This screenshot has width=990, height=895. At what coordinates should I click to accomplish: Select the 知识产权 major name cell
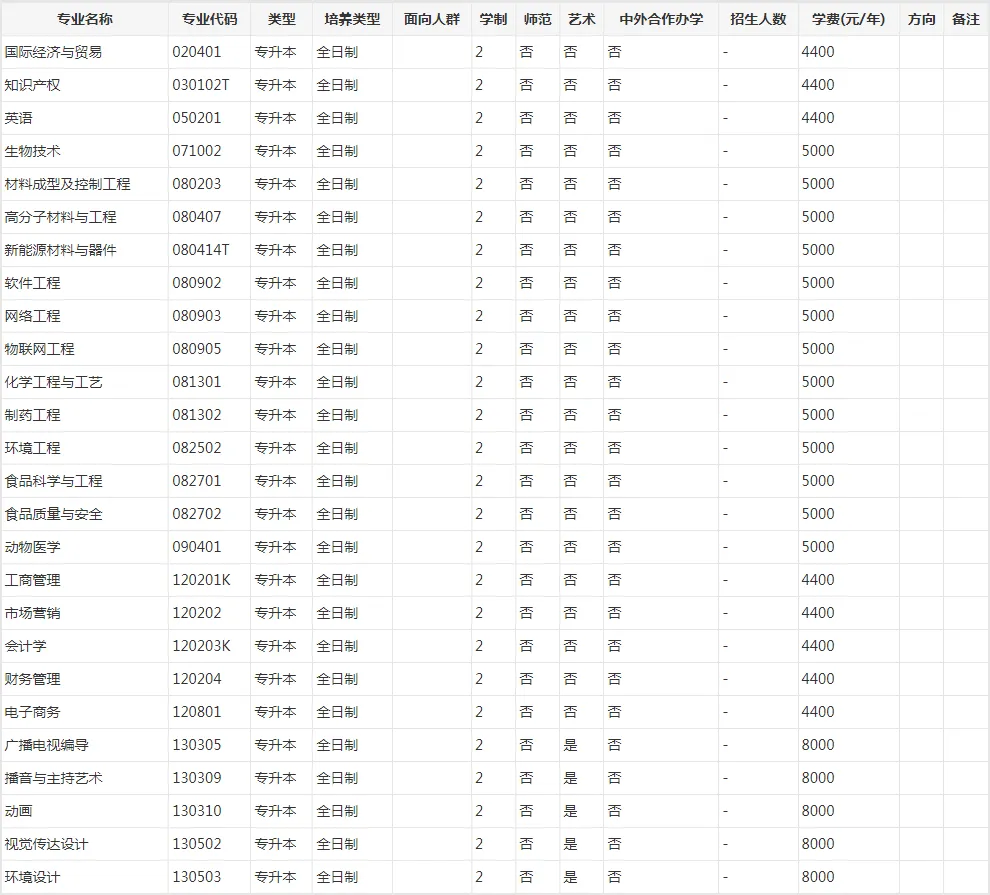click(32, 85)
